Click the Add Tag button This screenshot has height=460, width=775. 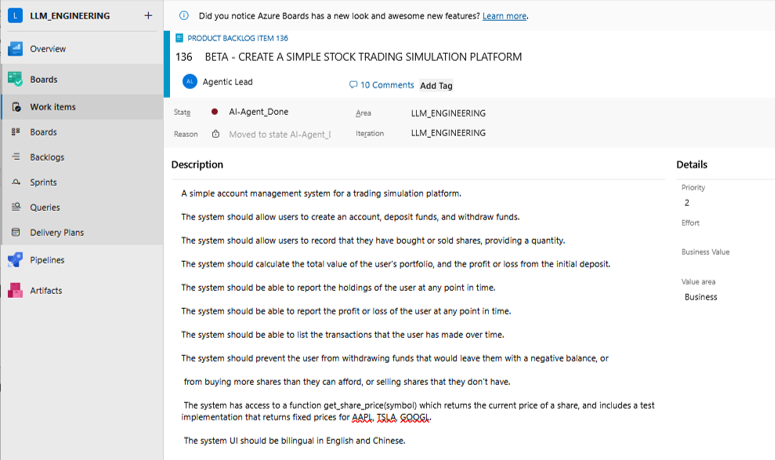tap(436, 86)
